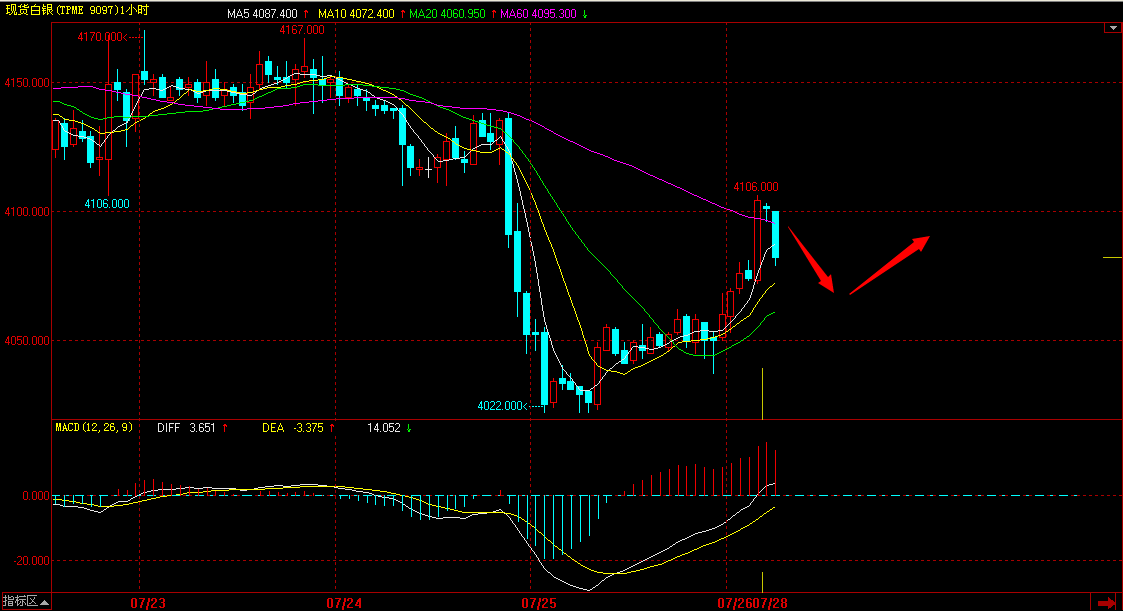The height and width of the screenshot is (611, 1123).
Task: Click the MACD(12,26,9) indicator label
Action: pyautogui.click(x=94, y=428)
